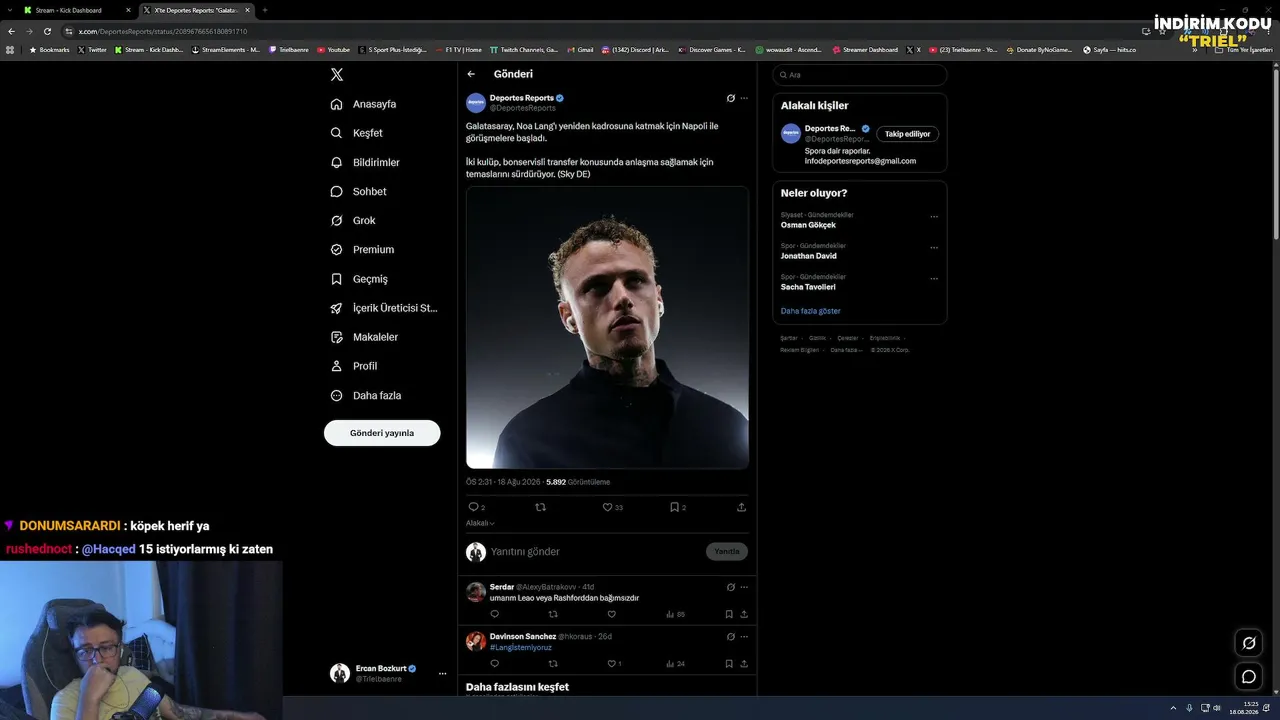
Task: Open Sohbet in the sidebar
Action: click(x=359, y=191)
